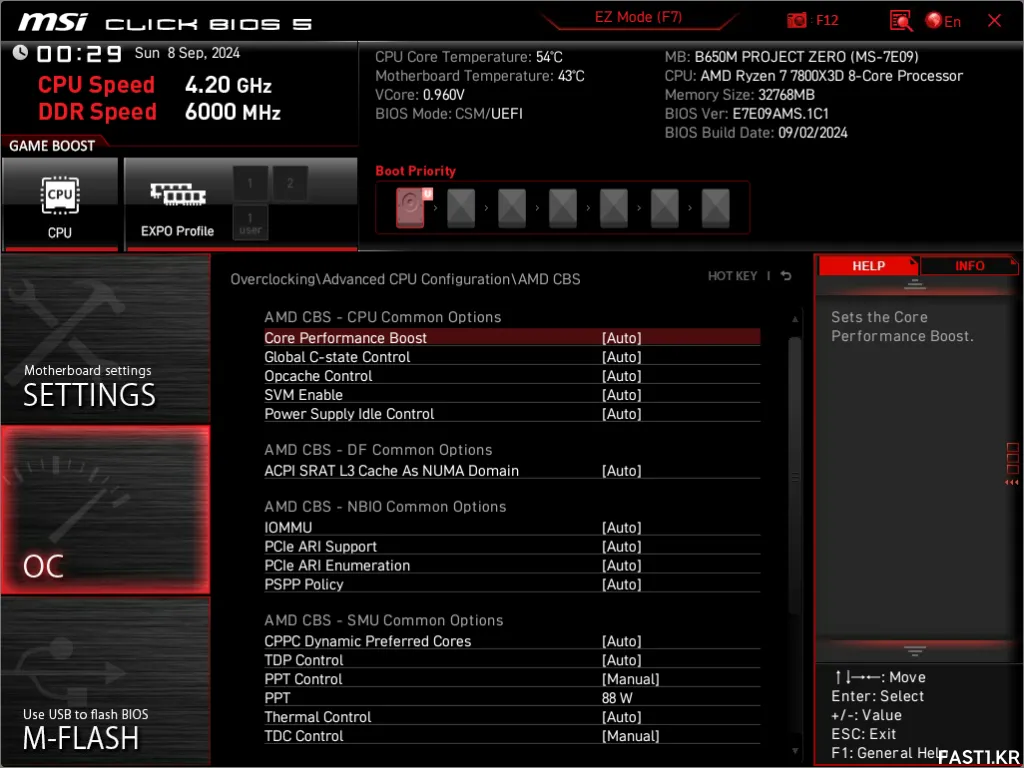Click the help panel top grip handle

914,284
